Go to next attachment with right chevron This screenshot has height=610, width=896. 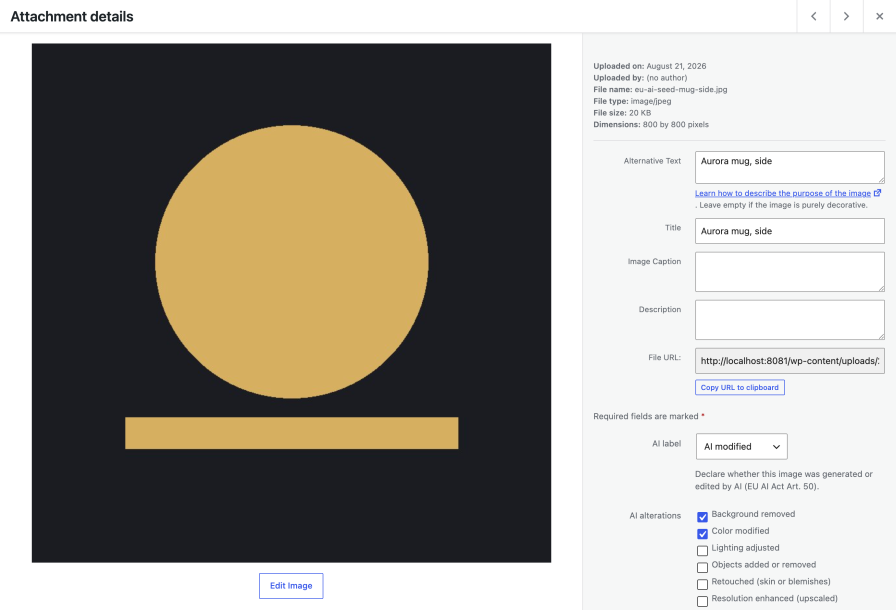[846, 16]
